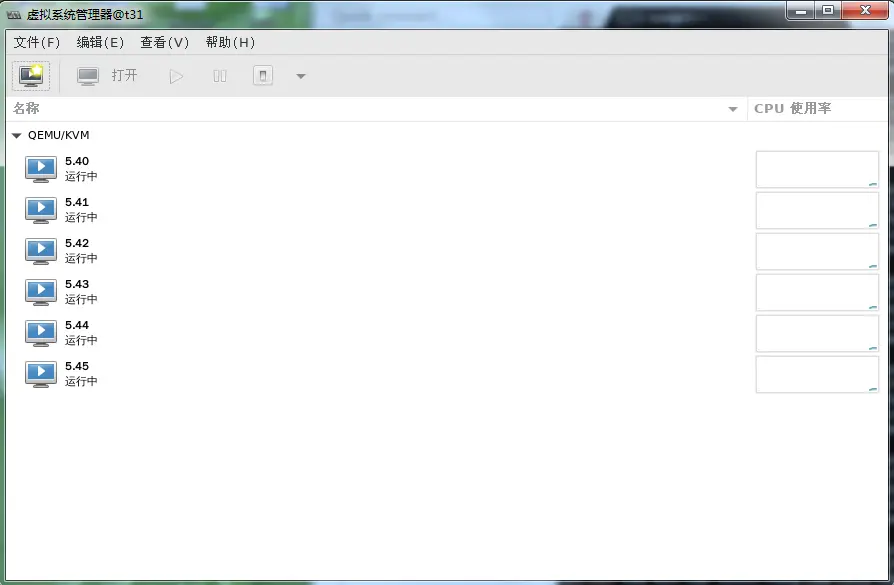Click the 运行中 status under 5.40
894x585 pixels.
click(x=81, y=176)
